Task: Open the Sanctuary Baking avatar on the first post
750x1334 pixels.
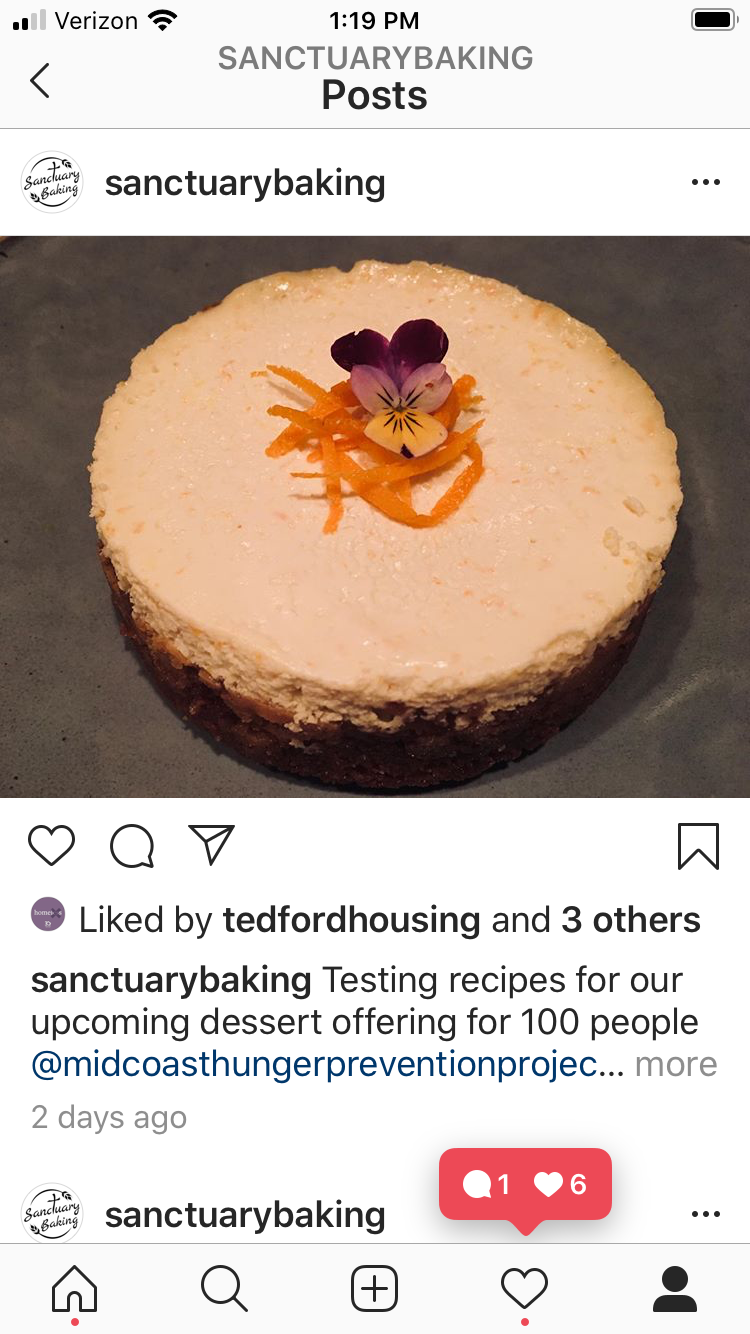Action: point(51,182)
